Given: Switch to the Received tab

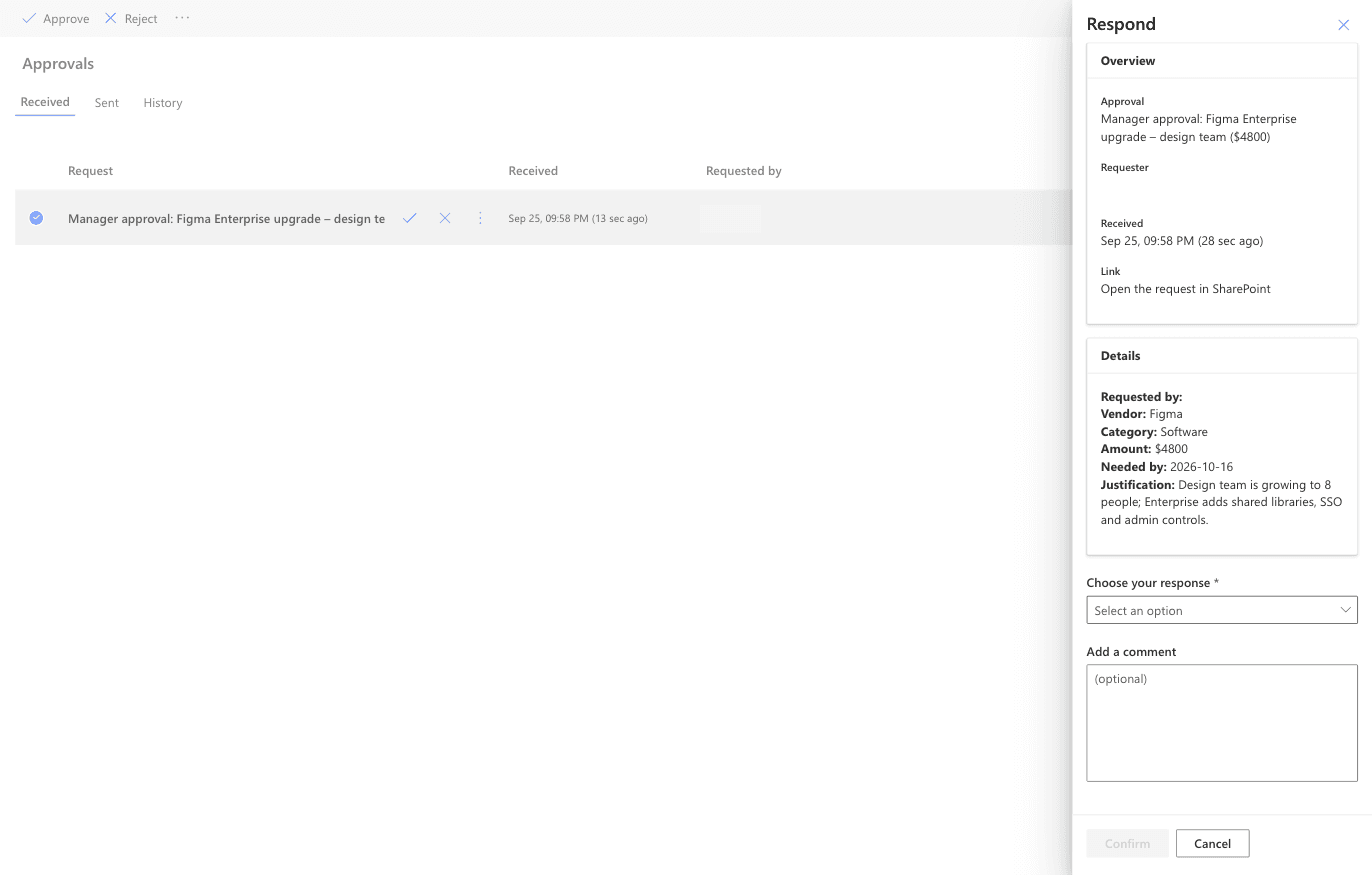Looking at the screenshot, I should point(45,102).
